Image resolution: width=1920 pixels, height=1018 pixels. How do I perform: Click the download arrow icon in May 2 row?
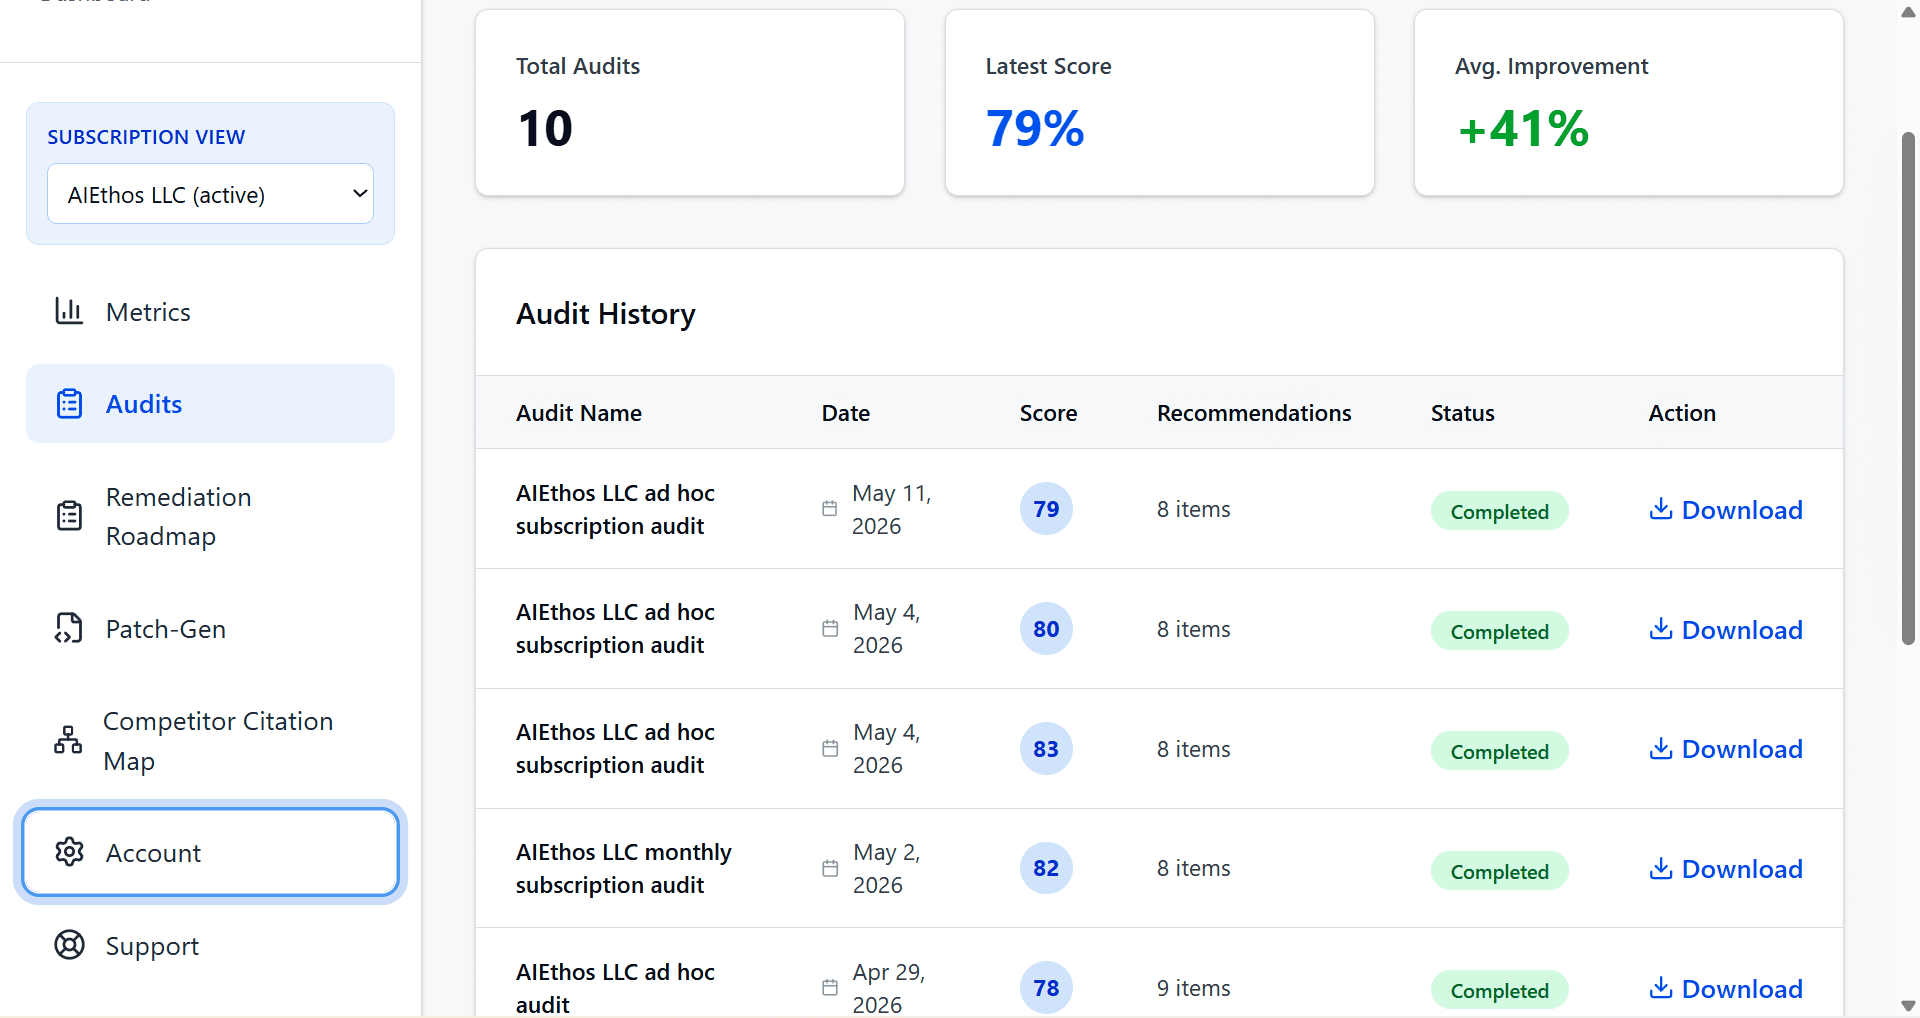coord(1661,868)
